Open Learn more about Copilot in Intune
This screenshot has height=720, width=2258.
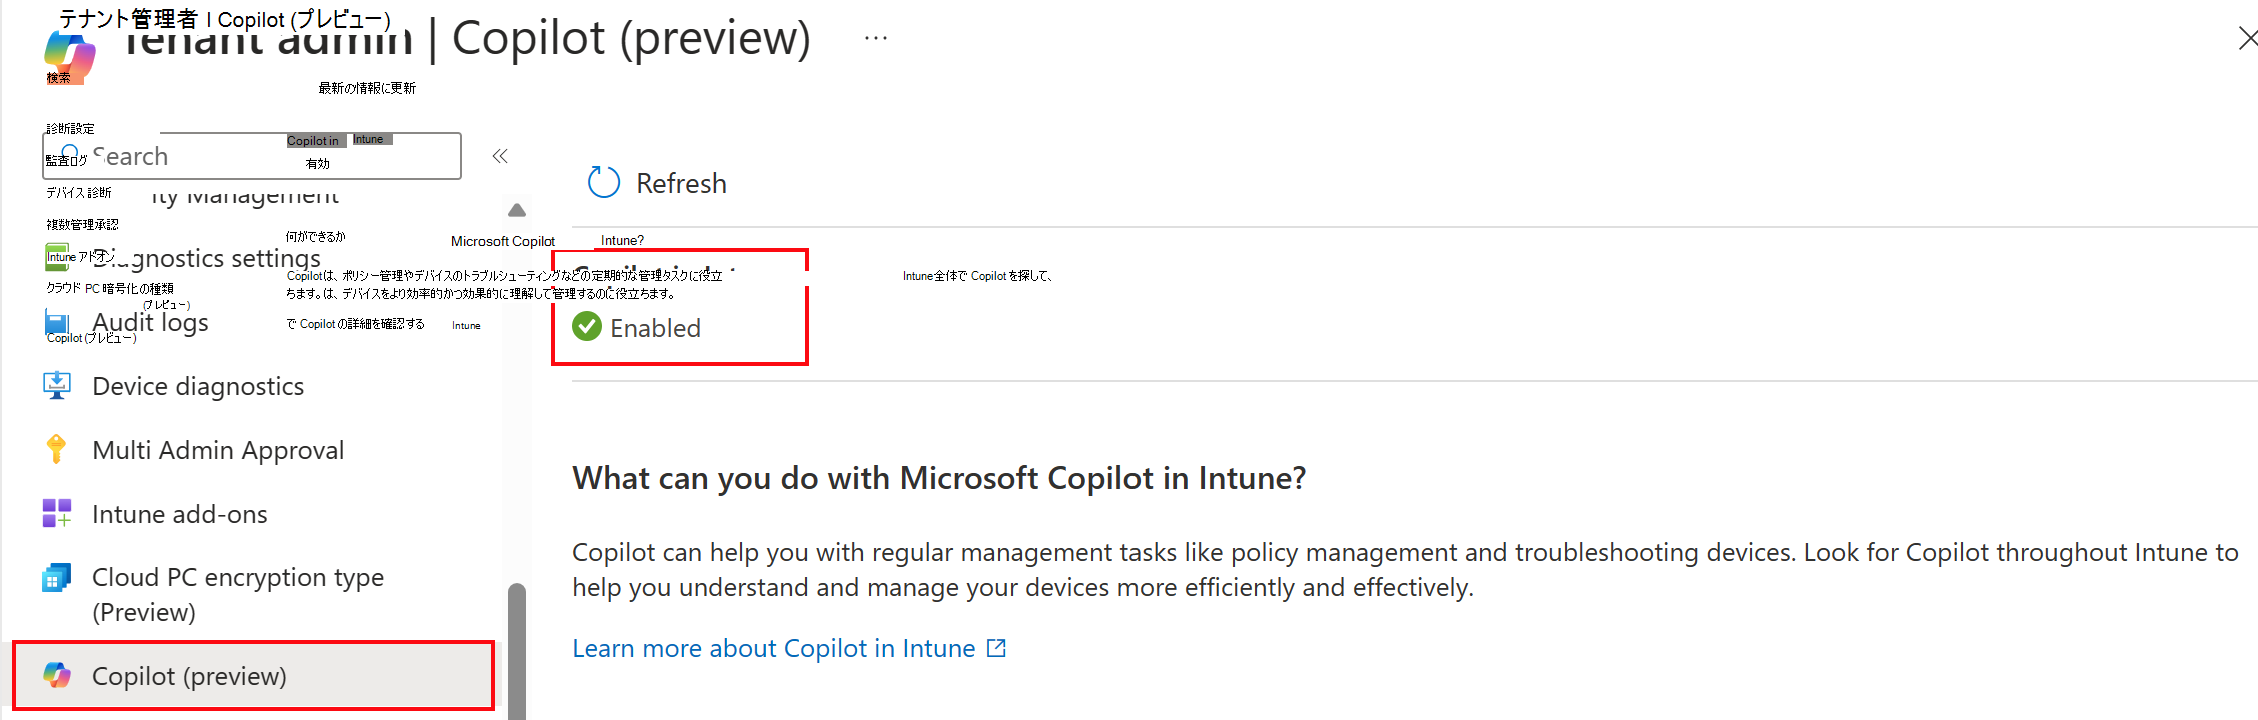pyautogui.click(x=773, y=648)
